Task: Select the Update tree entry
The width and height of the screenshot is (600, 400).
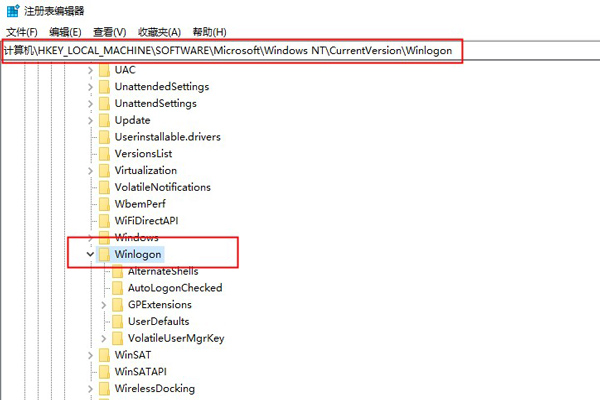Action: click(x=132, y=120)
